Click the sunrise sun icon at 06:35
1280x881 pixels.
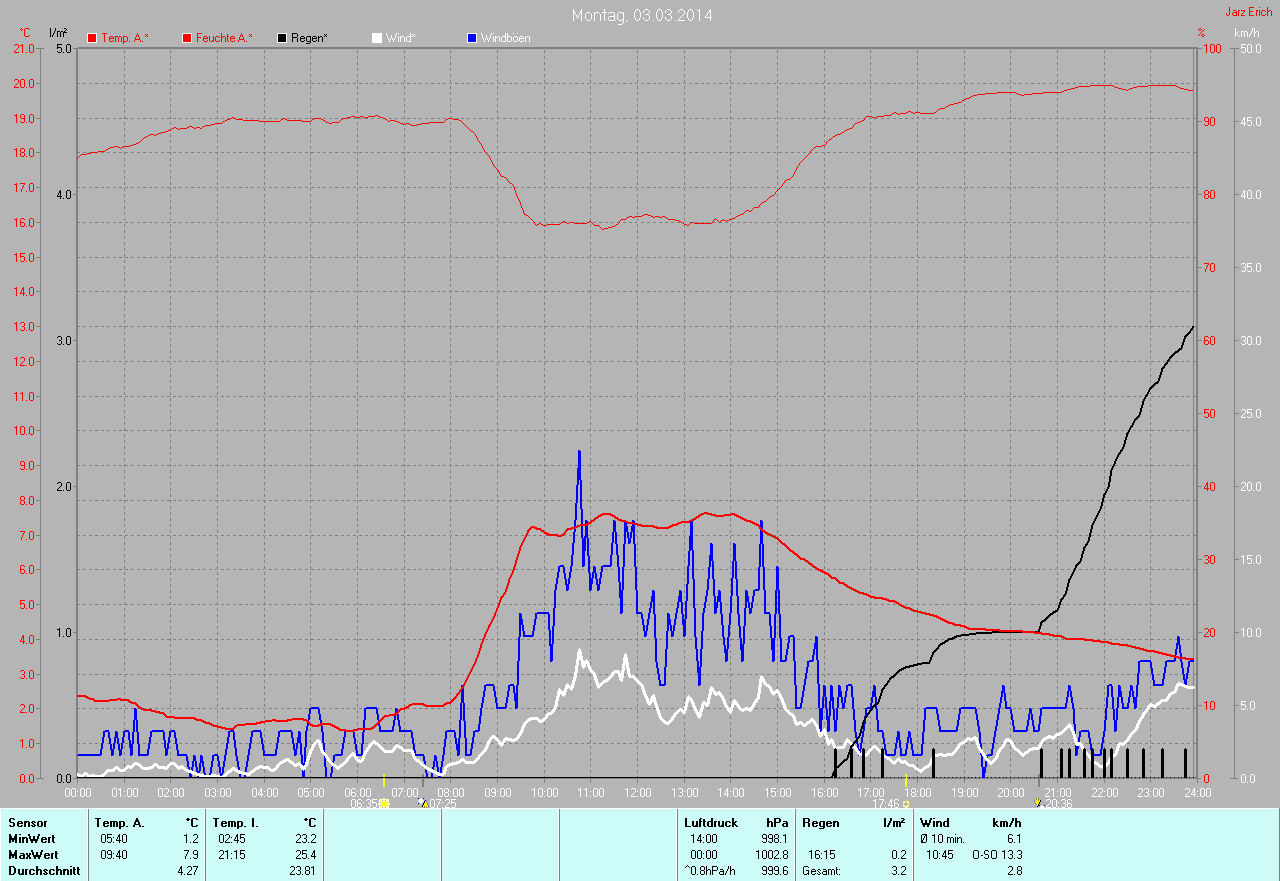click(x=384, y=803)
